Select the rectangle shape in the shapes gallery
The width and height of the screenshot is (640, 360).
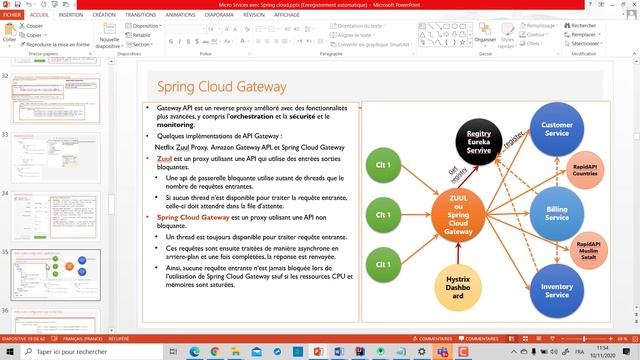click(x=447, y=26)
